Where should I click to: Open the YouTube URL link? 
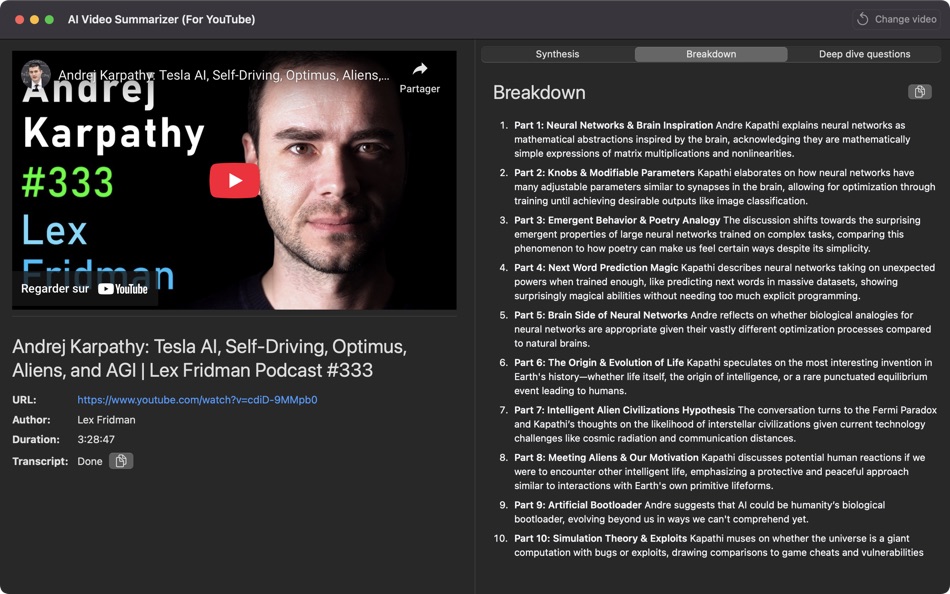click(198, 400)
